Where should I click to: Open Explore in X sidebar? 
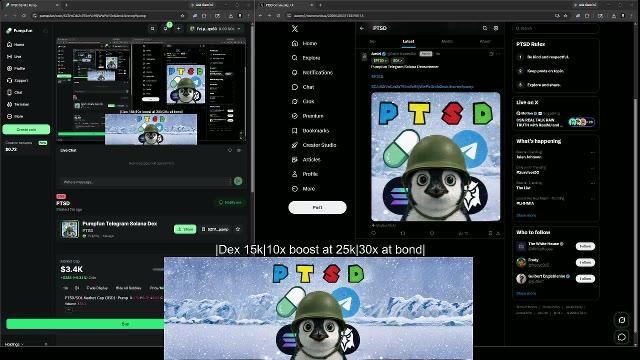306,58
